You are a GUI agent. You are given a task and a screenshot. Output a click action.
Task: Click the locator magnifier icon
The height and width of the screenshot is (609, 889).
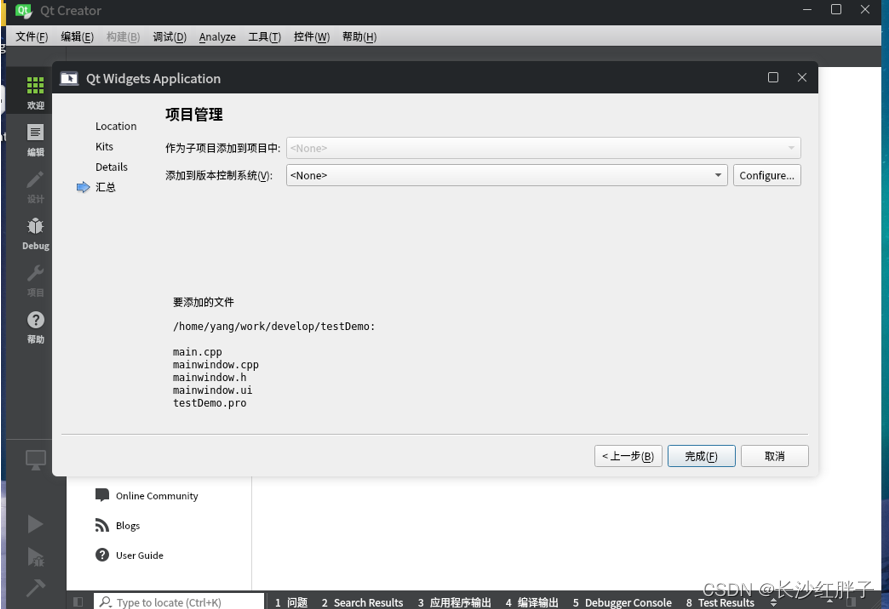point(105,601)
